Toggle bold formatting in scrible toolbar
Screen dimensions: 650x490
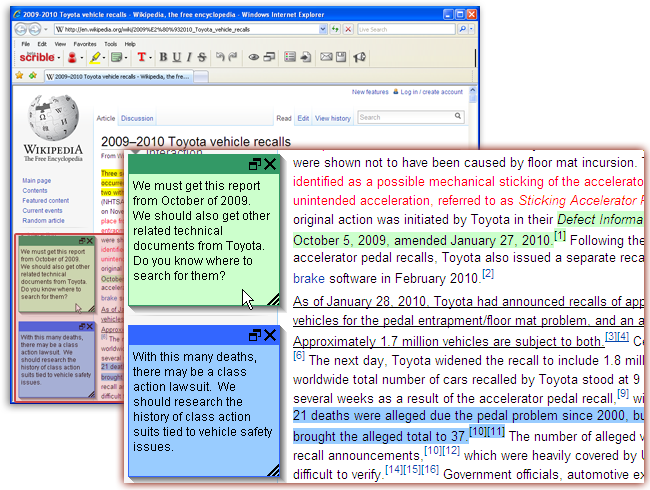tap(163, 57)
